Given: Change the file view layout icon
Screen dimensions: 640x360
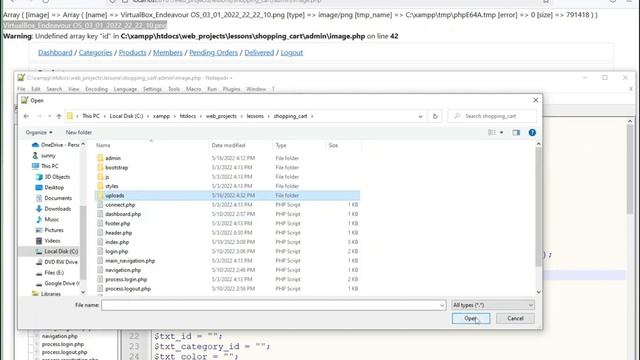Looking at the screenshot, I should pos(492,133).
